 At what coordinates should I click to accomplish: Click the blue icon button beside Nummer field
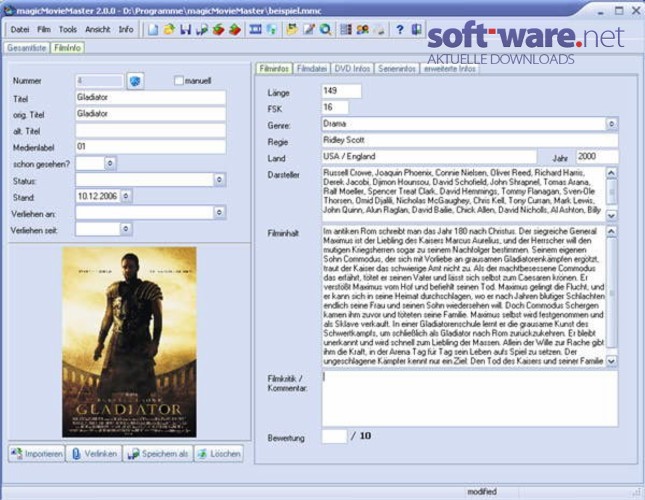point(135,81)
